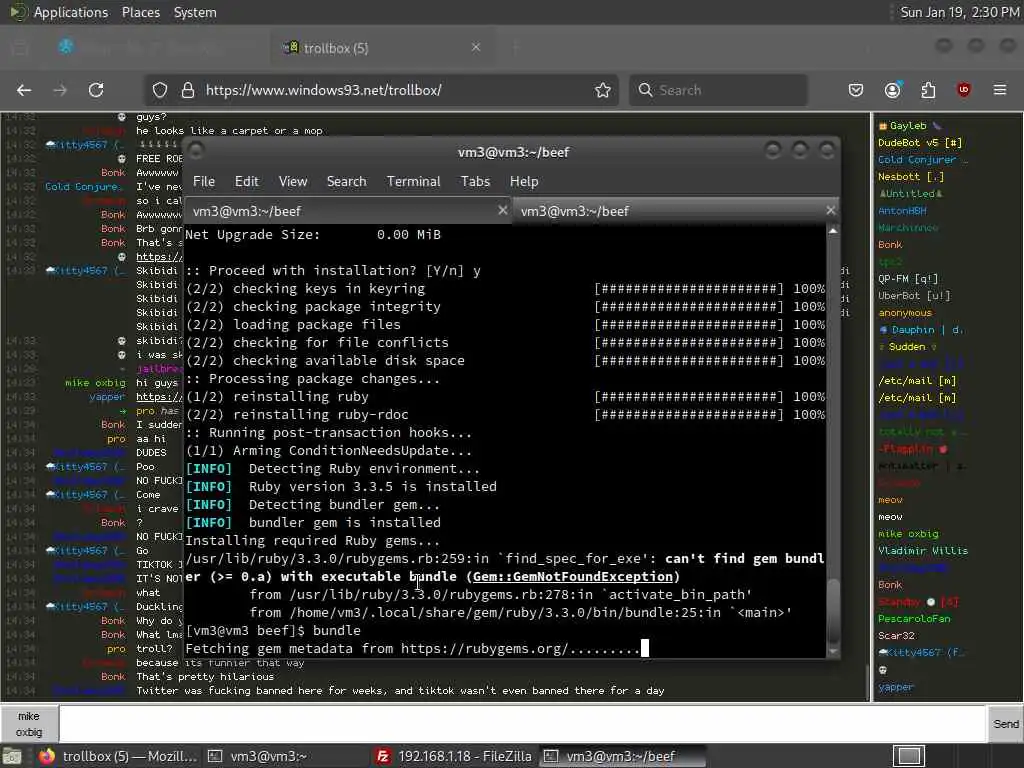Open the Applications menu
Viewport: 1024px width, 768px height.
(71, 12)
